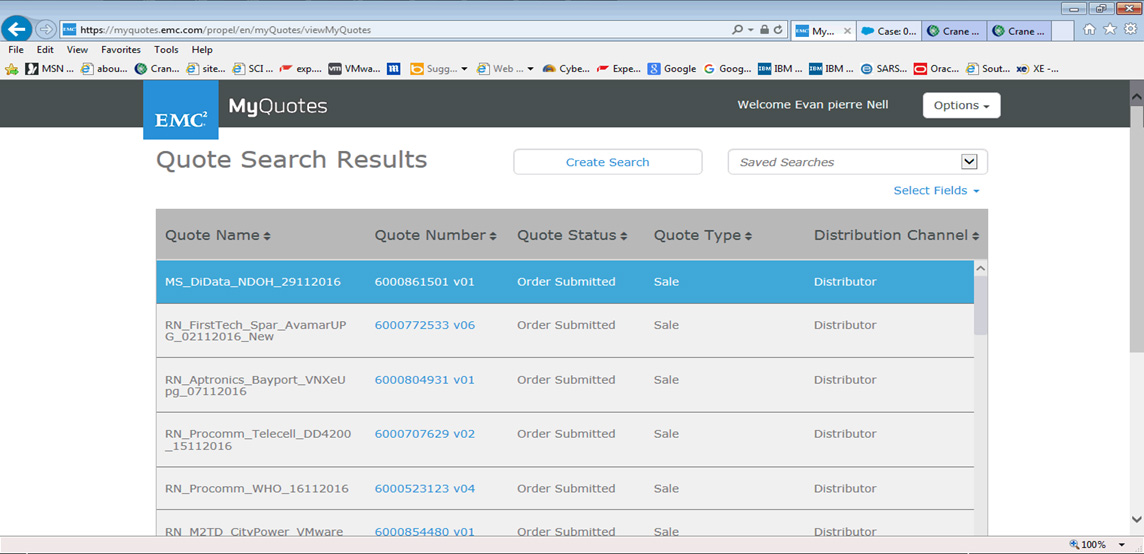Viewport: 1144px width, 554px height.
Task: Open the Select Fields dropdown
Action: point(936,191)
